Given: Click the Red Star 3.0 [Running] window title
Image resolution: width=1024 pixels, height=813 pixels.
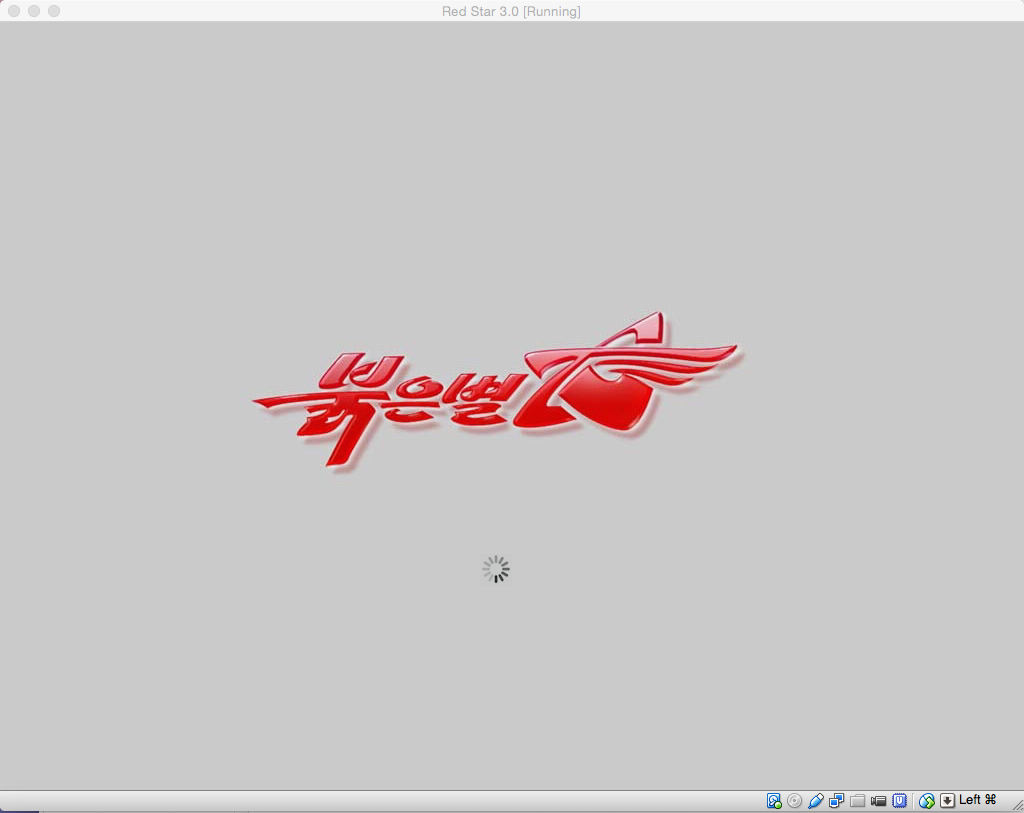Looking at the screenshot, I should [x=511, y=11].
